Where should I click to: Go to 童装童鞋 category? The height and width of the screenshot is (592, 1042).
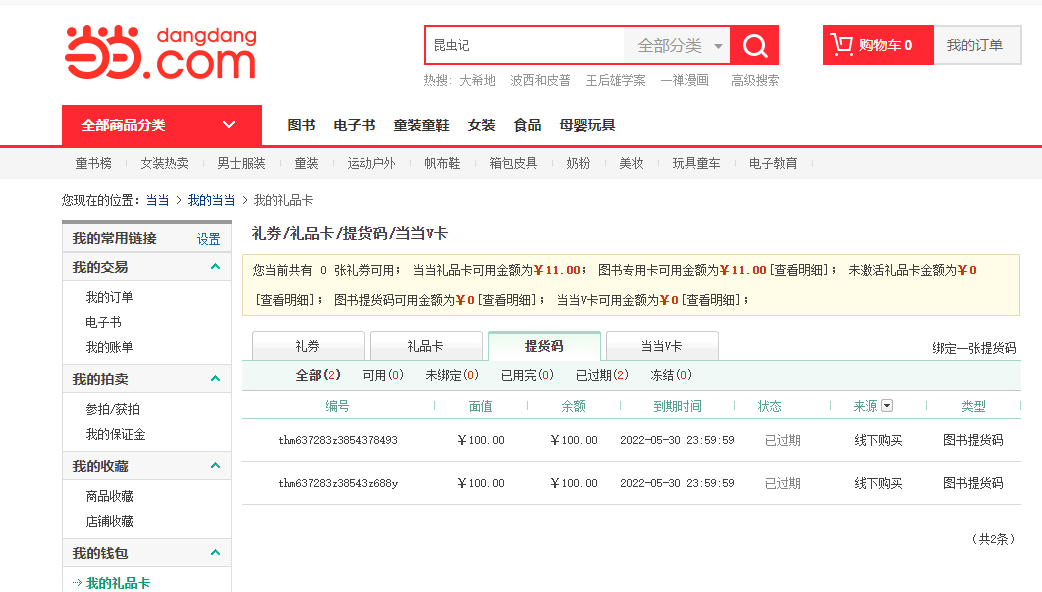pyautogui.click(x=421, y=125)
